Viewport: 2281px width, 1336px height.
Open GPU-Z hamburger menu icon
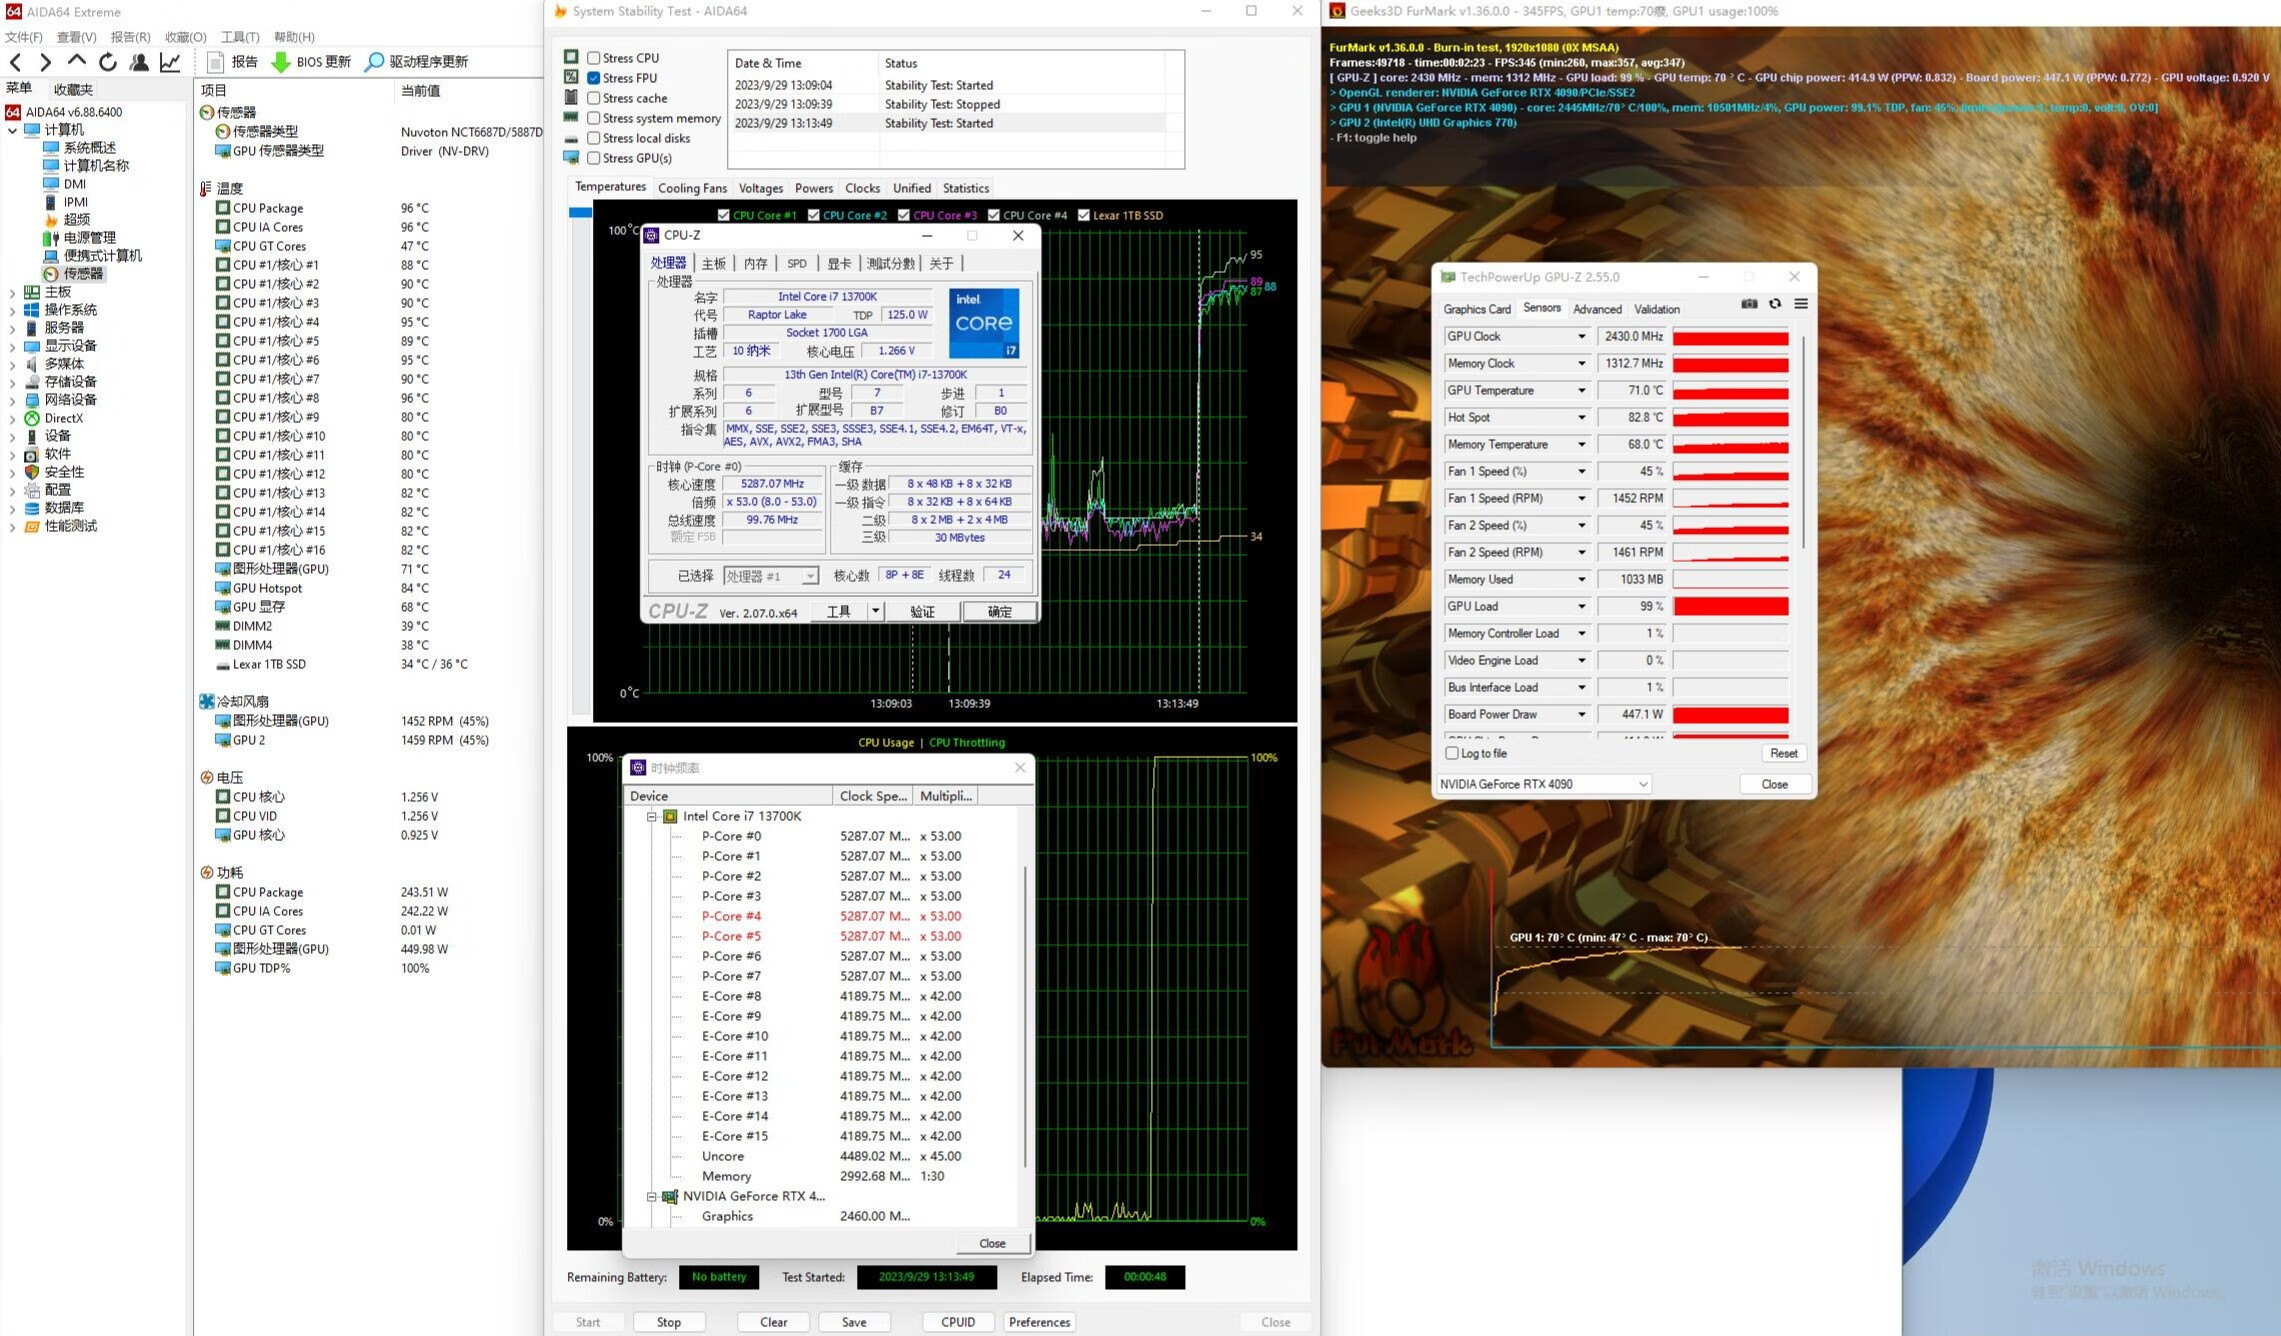tap(1801, 304)
